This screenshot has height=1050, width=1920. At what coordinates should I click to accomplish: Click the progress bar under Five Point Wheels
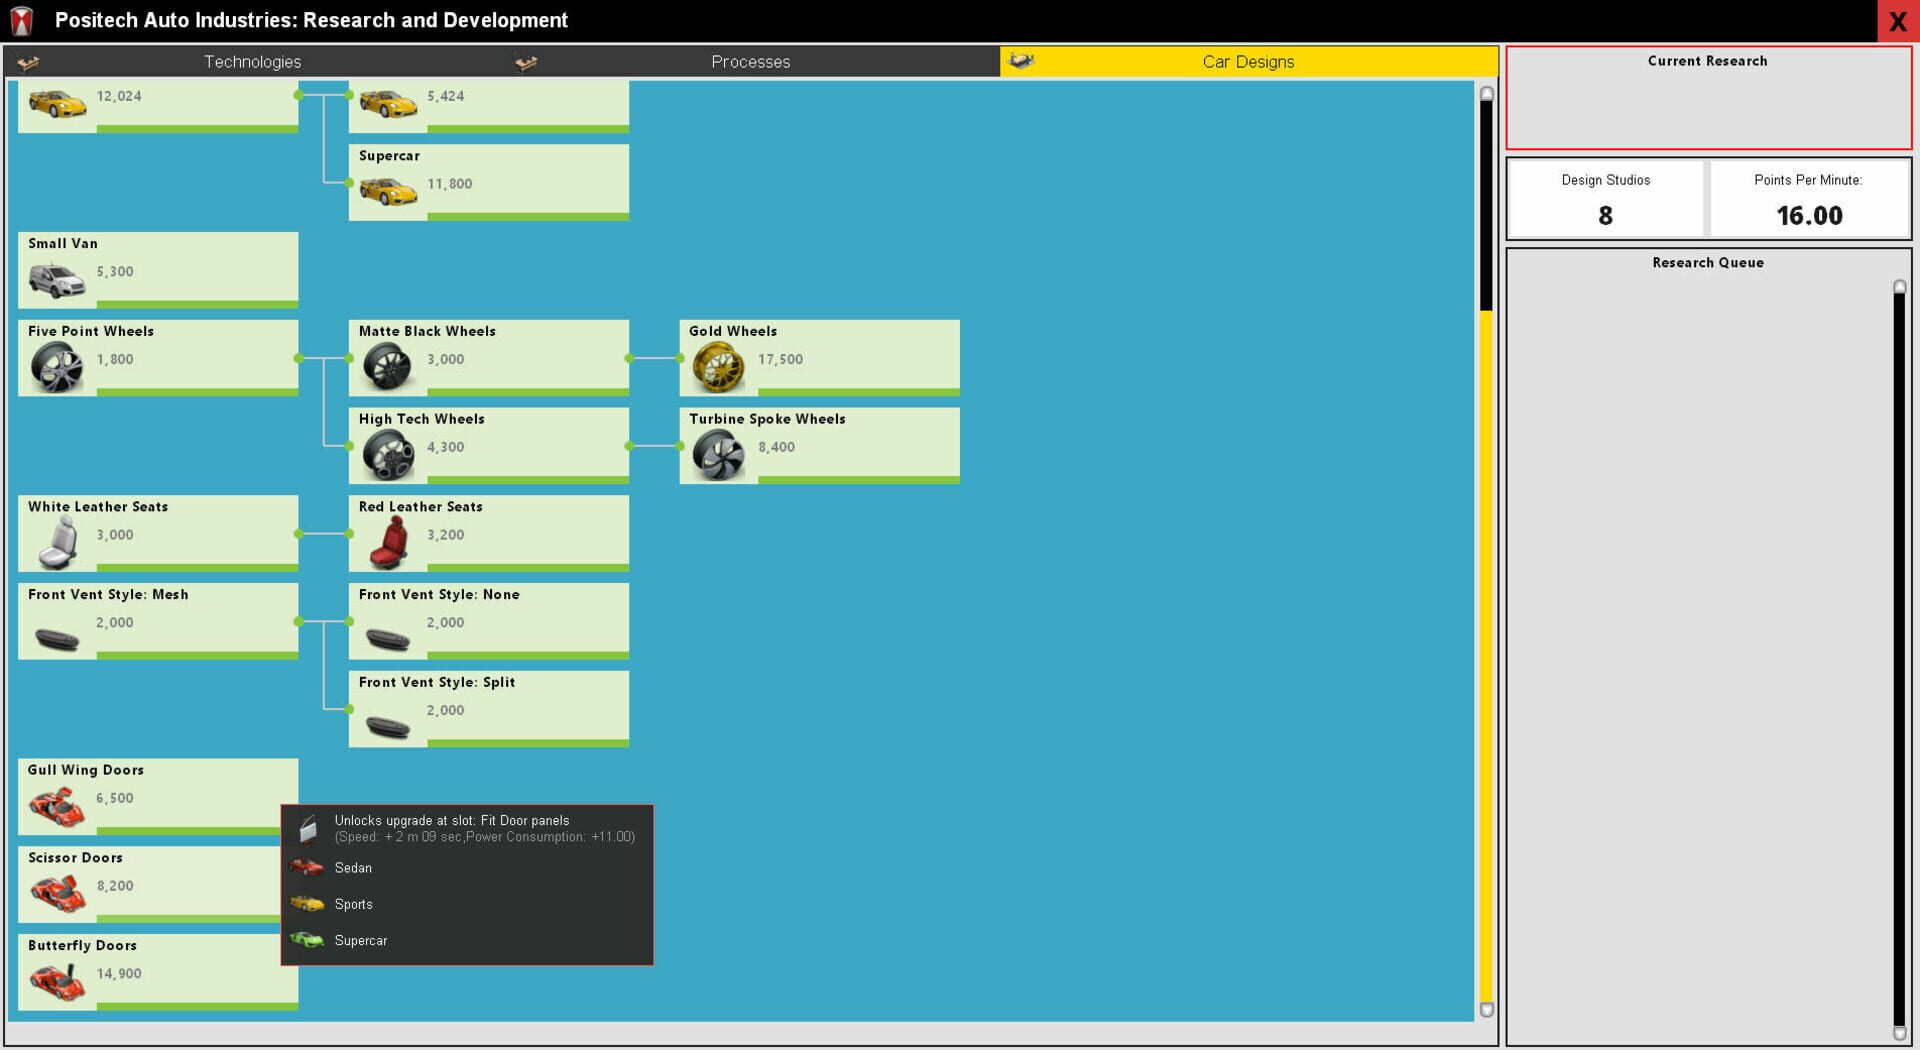(195, 392)
